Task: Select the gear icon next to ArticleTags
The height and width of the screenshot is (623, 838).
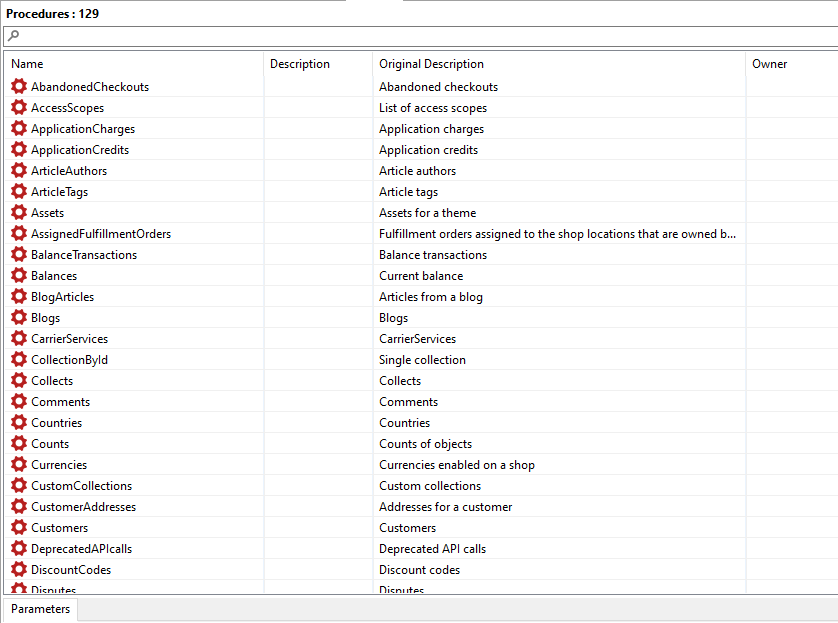Action: click(x=19, y=192)
